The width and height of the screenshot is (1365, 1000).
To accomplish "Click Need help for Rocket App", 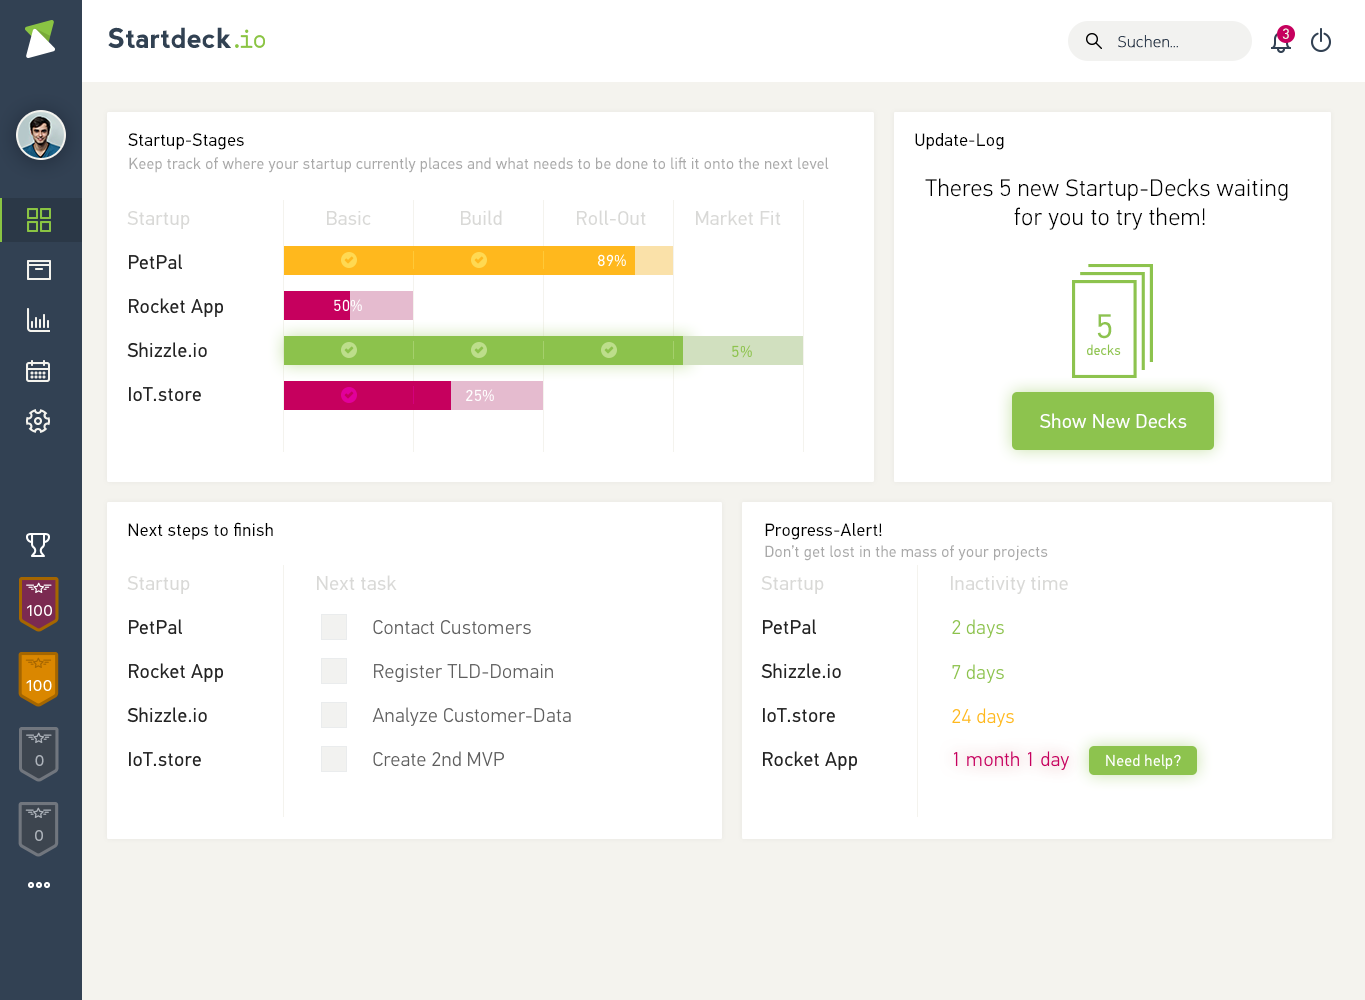I will tap(1142, 760).
